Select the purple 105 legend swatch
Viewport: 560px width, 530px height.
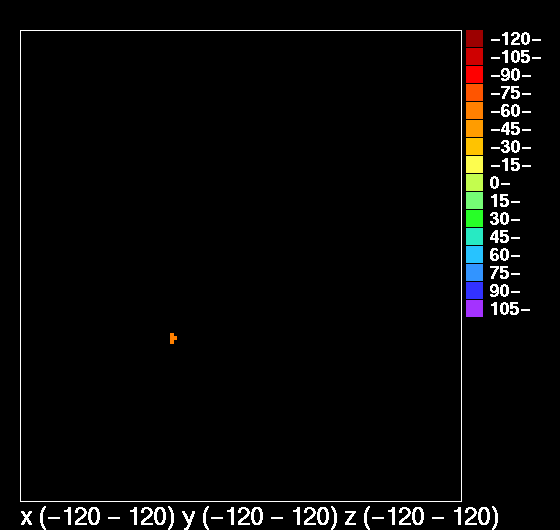pos(474,309)
